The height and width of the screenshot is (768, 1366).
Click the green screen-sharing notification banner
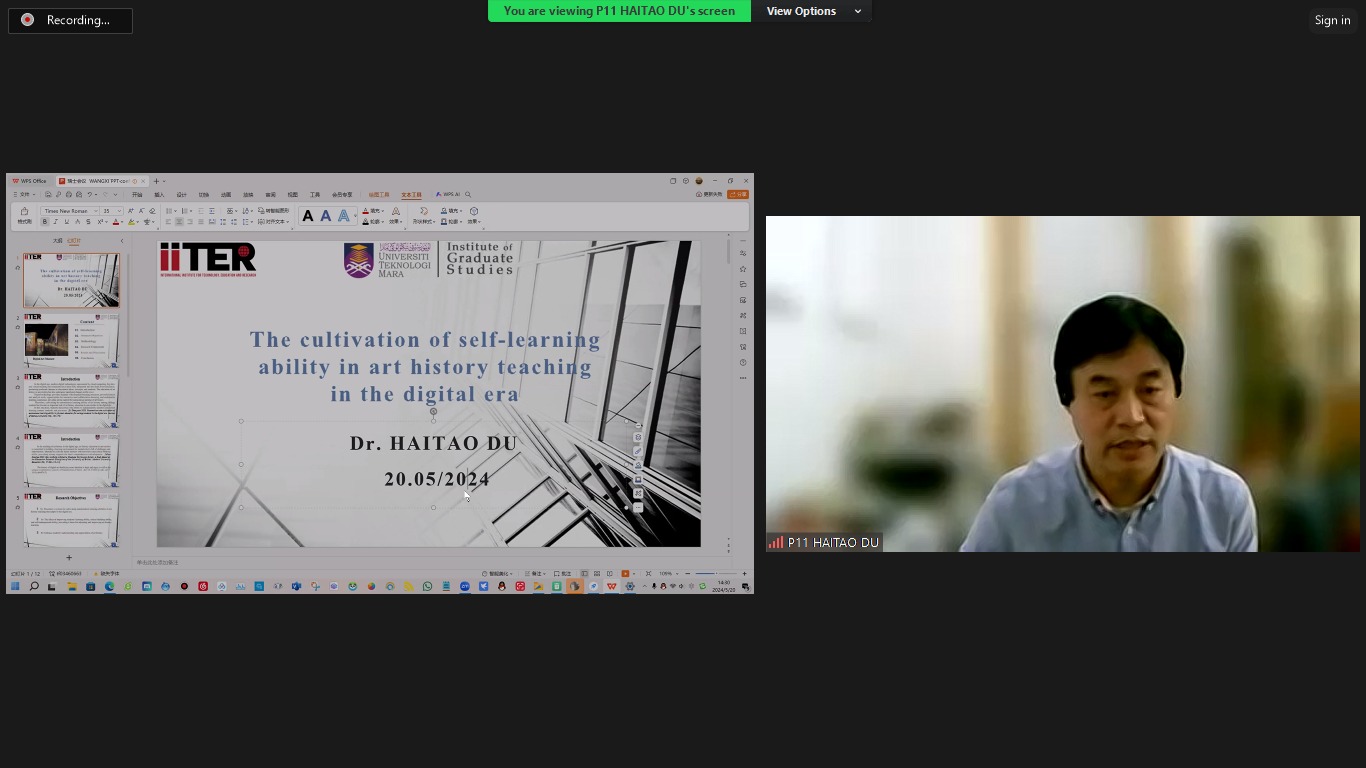[x=619, y=11]
